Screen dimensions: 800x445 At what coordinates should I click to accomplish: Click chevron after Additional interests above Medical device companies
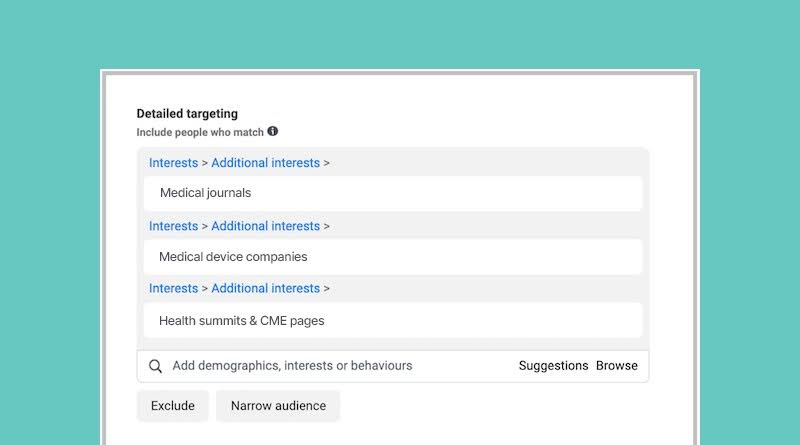[327, 227]
